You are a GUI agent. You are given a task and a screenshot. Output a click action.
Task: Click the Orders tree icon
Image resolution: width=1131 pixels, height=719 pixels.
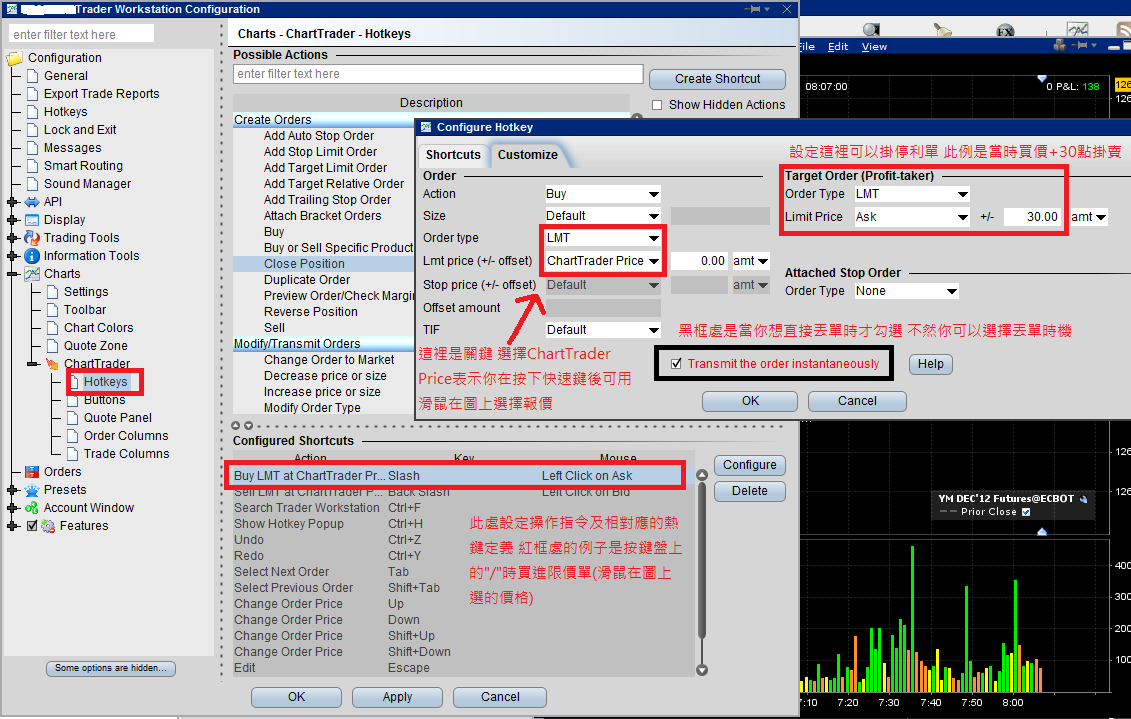pyautogui.click(x=32, y=472)
